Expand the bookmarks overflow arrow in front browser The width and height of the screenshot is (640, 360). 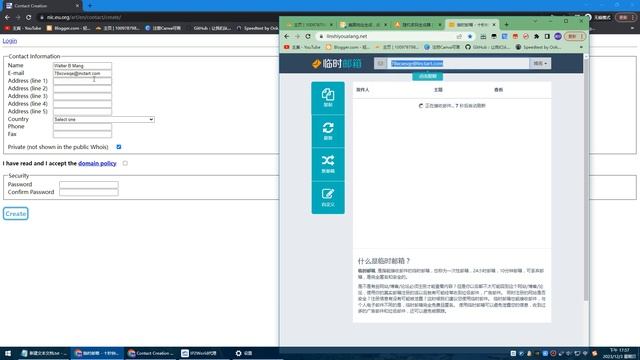[x=581, y=47]
